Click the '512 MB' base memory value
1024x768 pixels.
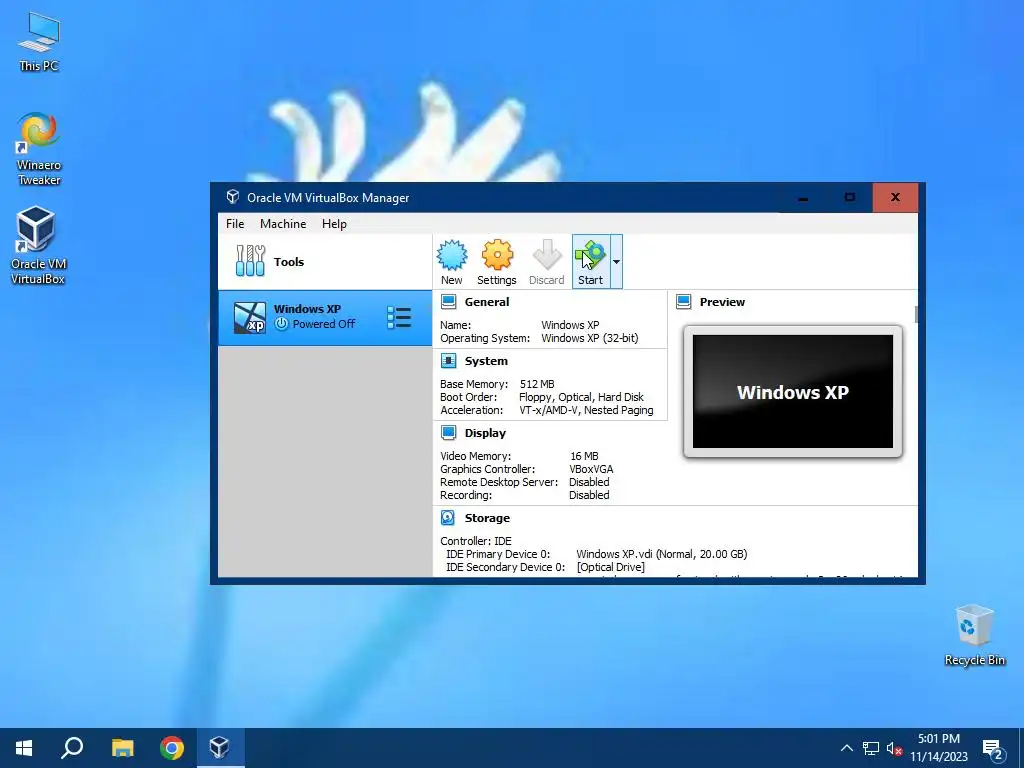[x=537, y=384]
